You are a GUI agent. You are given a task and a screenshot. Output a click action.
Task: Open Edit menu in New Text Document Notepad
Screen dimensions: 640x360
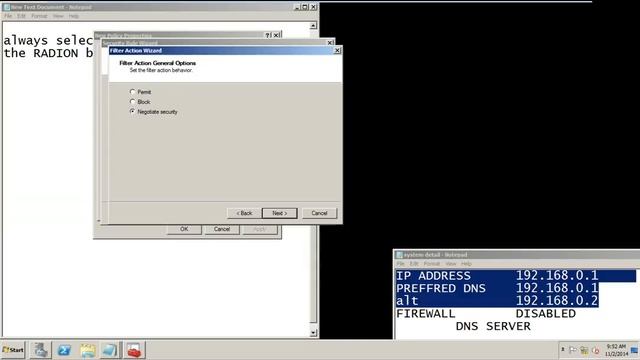(x=21, y=16)
